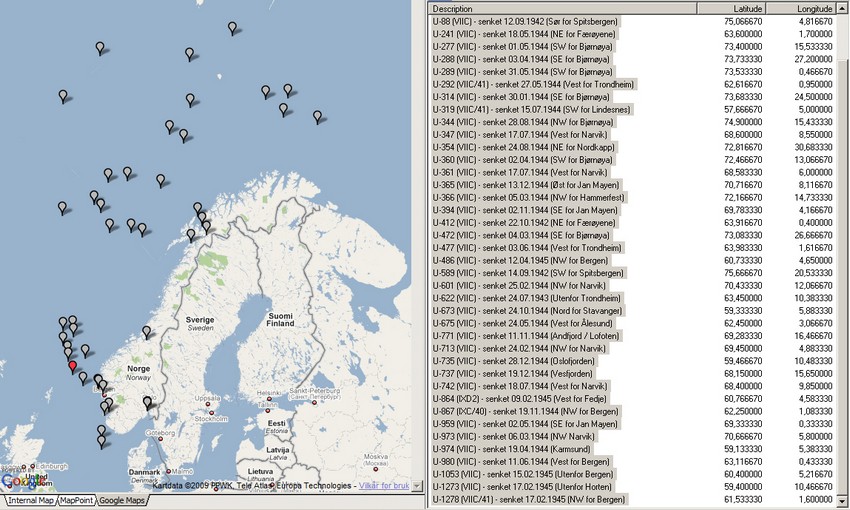Select row 'U-241 (VIIC) - senket 18.05.1944'

click(x=633, y=34)
